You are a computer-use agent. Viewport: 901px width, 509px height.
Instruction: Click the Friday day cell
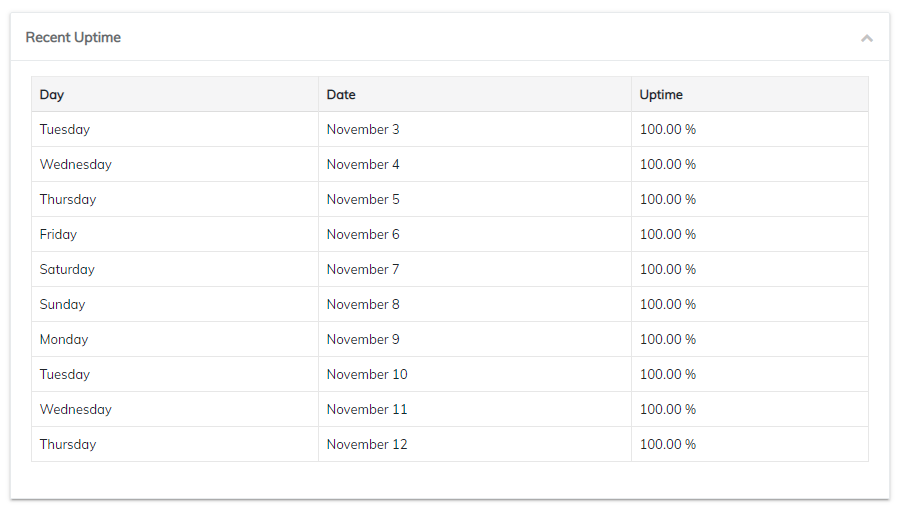tap(58, 235)
